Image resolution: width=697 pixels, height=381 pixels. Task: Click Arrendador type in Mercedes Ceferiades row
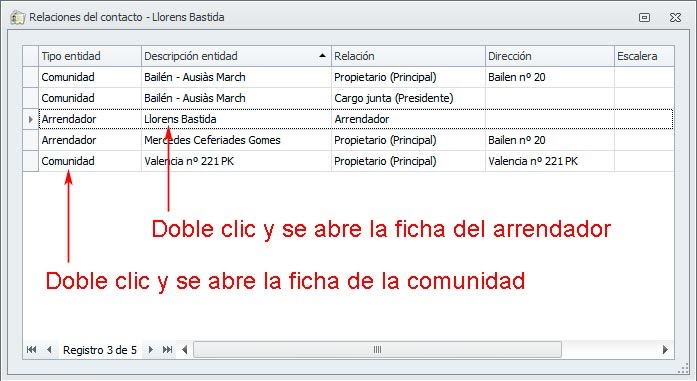pos(90,140)
